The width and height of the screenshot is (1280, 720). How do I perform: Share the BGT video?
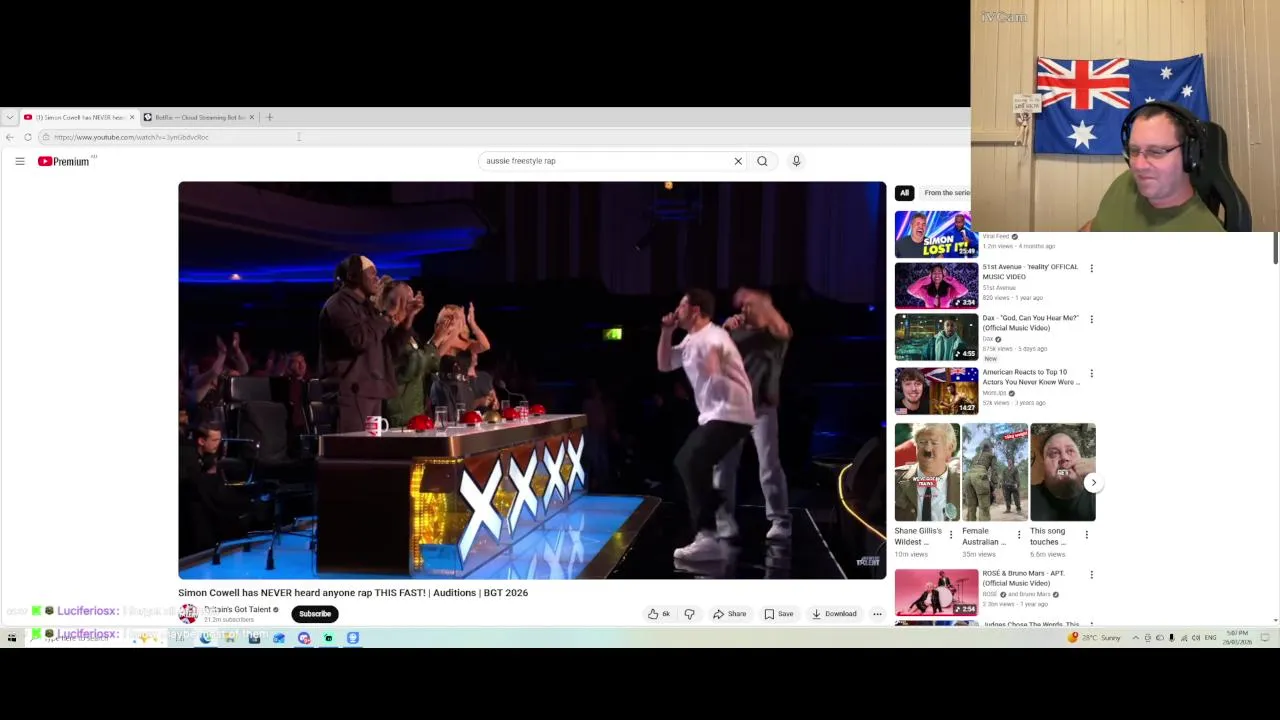point(729,614)
